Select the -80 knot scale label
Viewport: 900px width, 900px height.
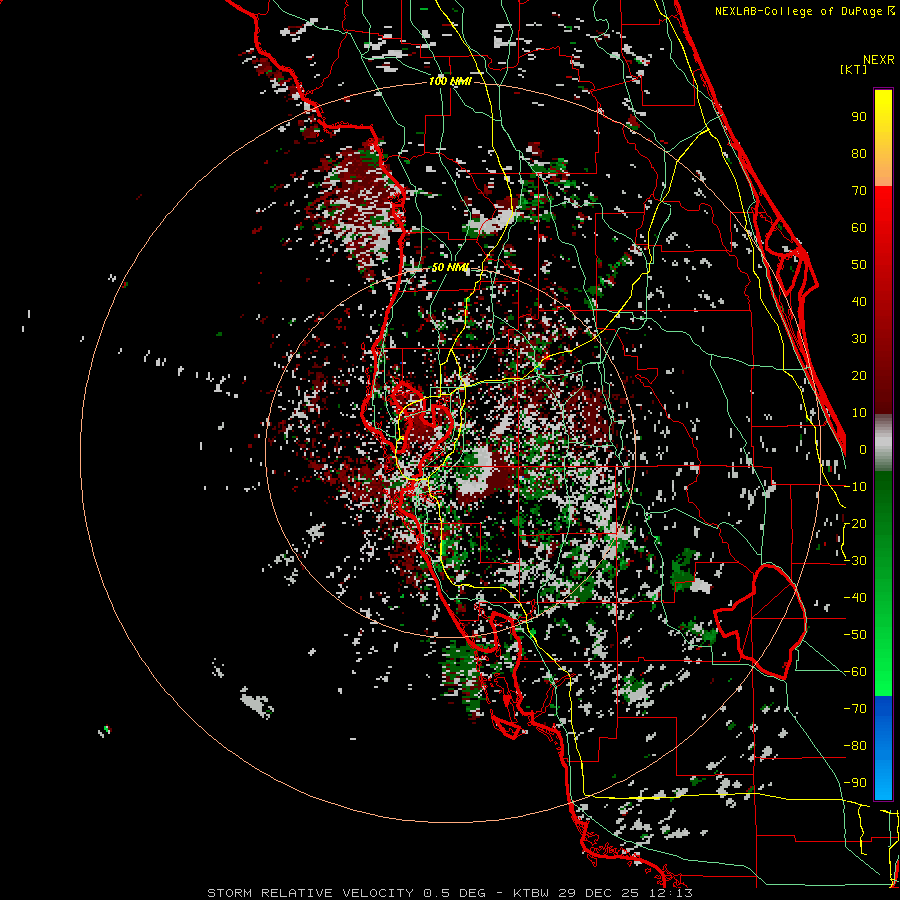tap(855, 746)
